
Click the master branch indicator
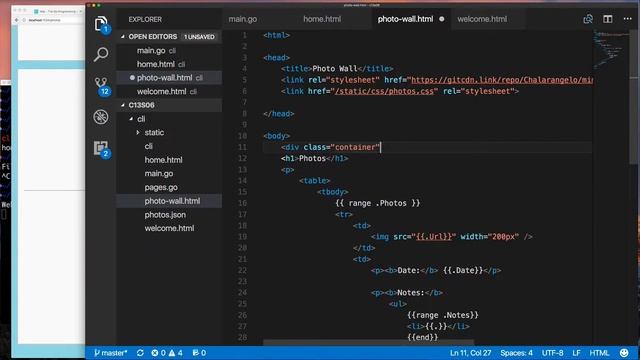click(110, 353)
